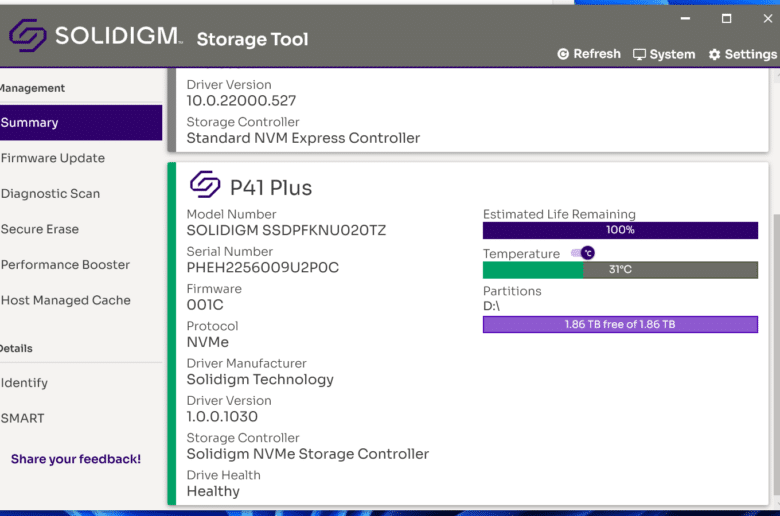
Task: Click driver manufacturer Solidigm Technology
Action: pos(260,380)
